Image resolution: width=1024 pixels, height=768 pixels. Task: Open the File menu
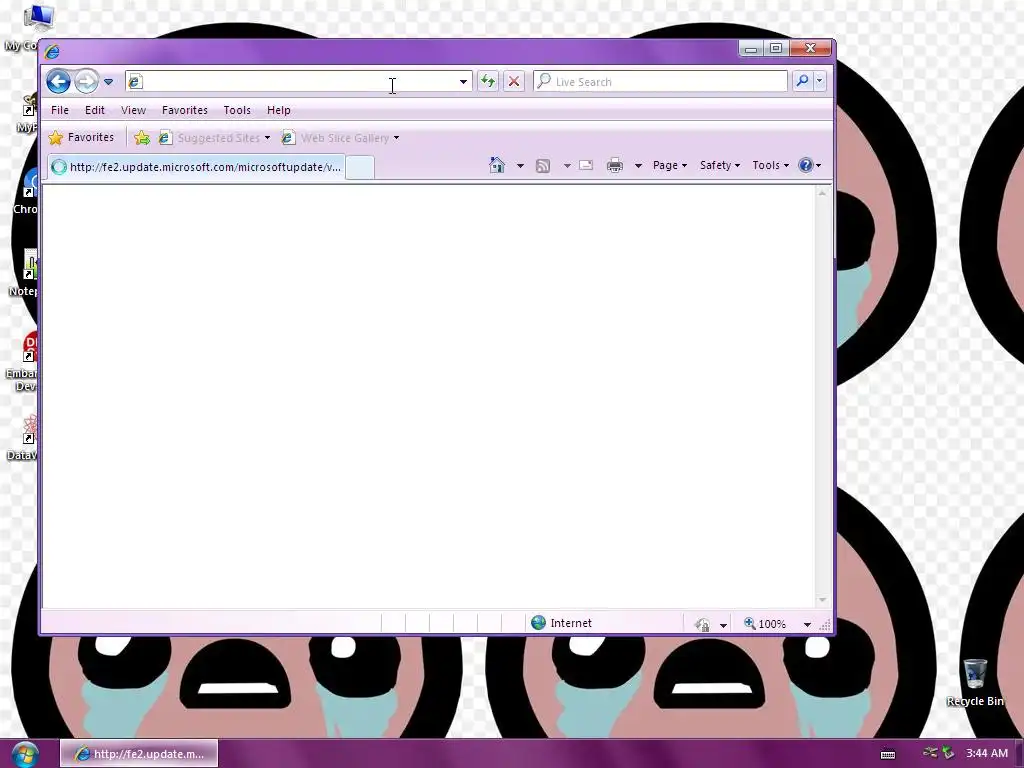(x=60, y=110)
